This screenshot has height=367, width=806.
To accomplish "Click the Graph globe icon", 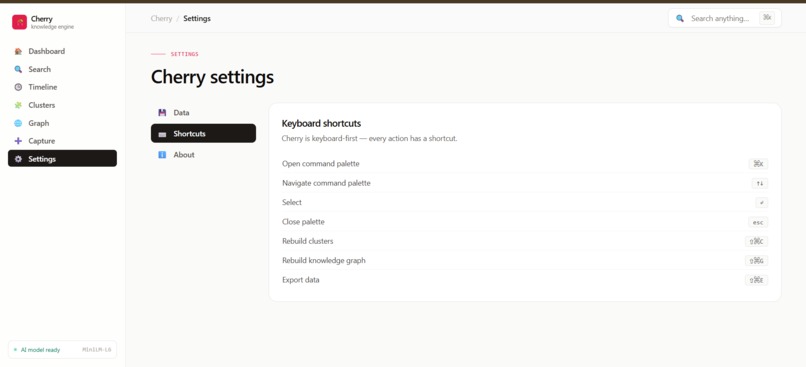I will [18, 123].
